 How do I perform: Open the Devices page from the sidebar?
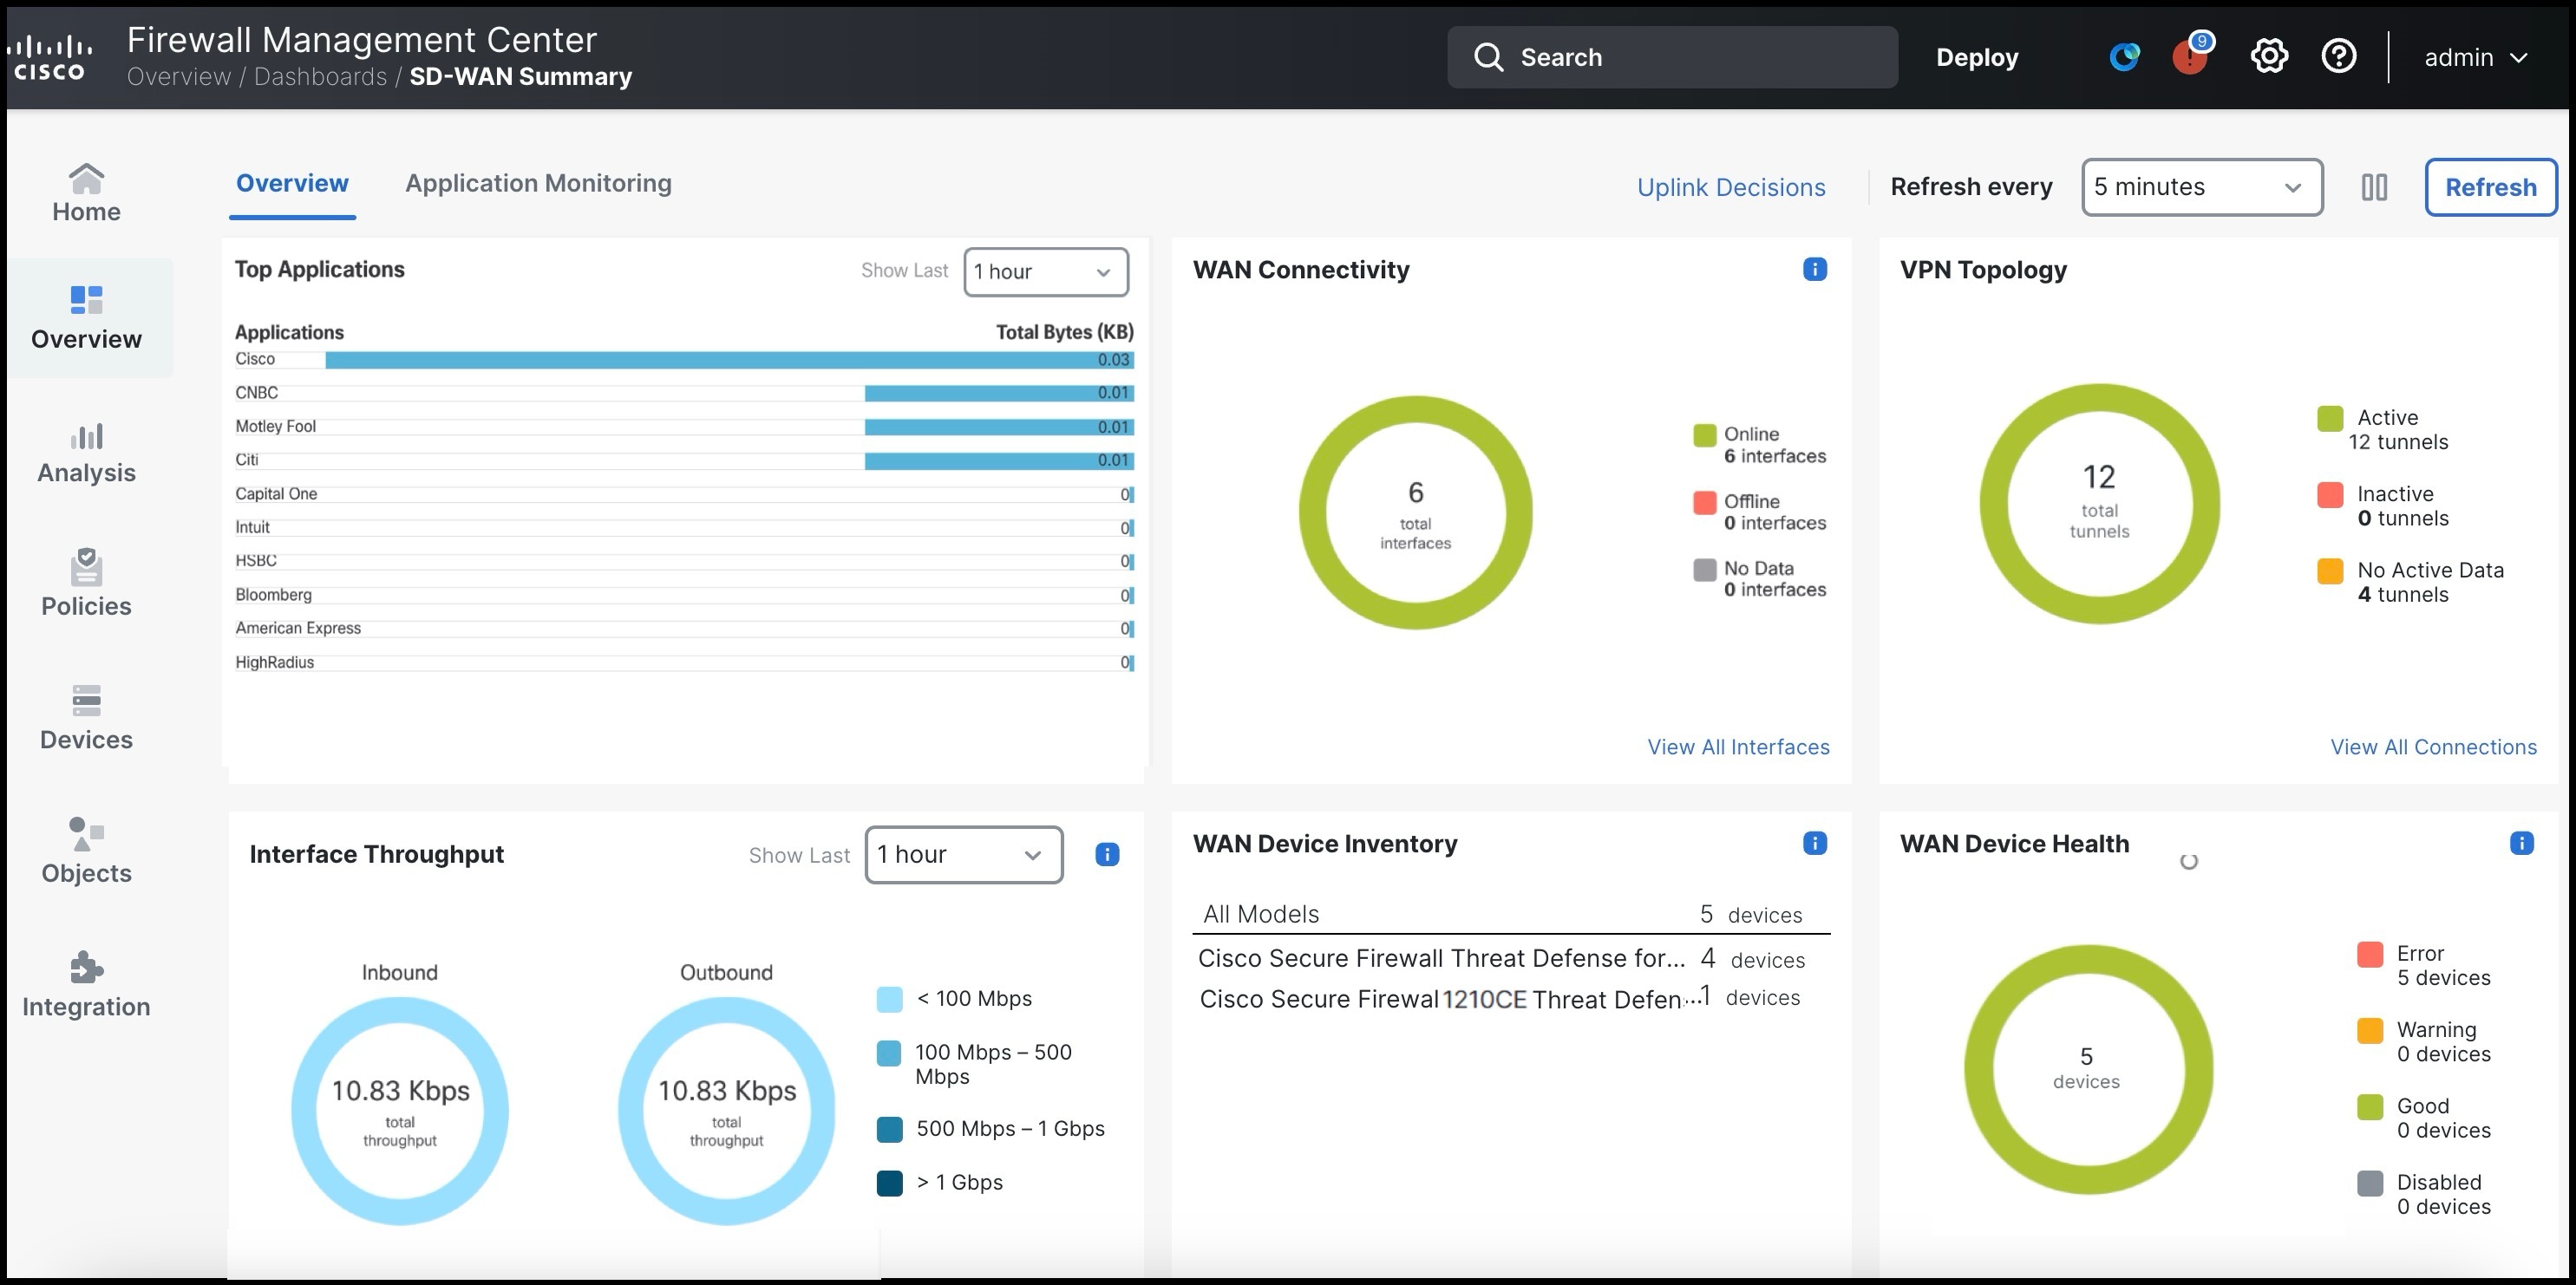point(86,715)
